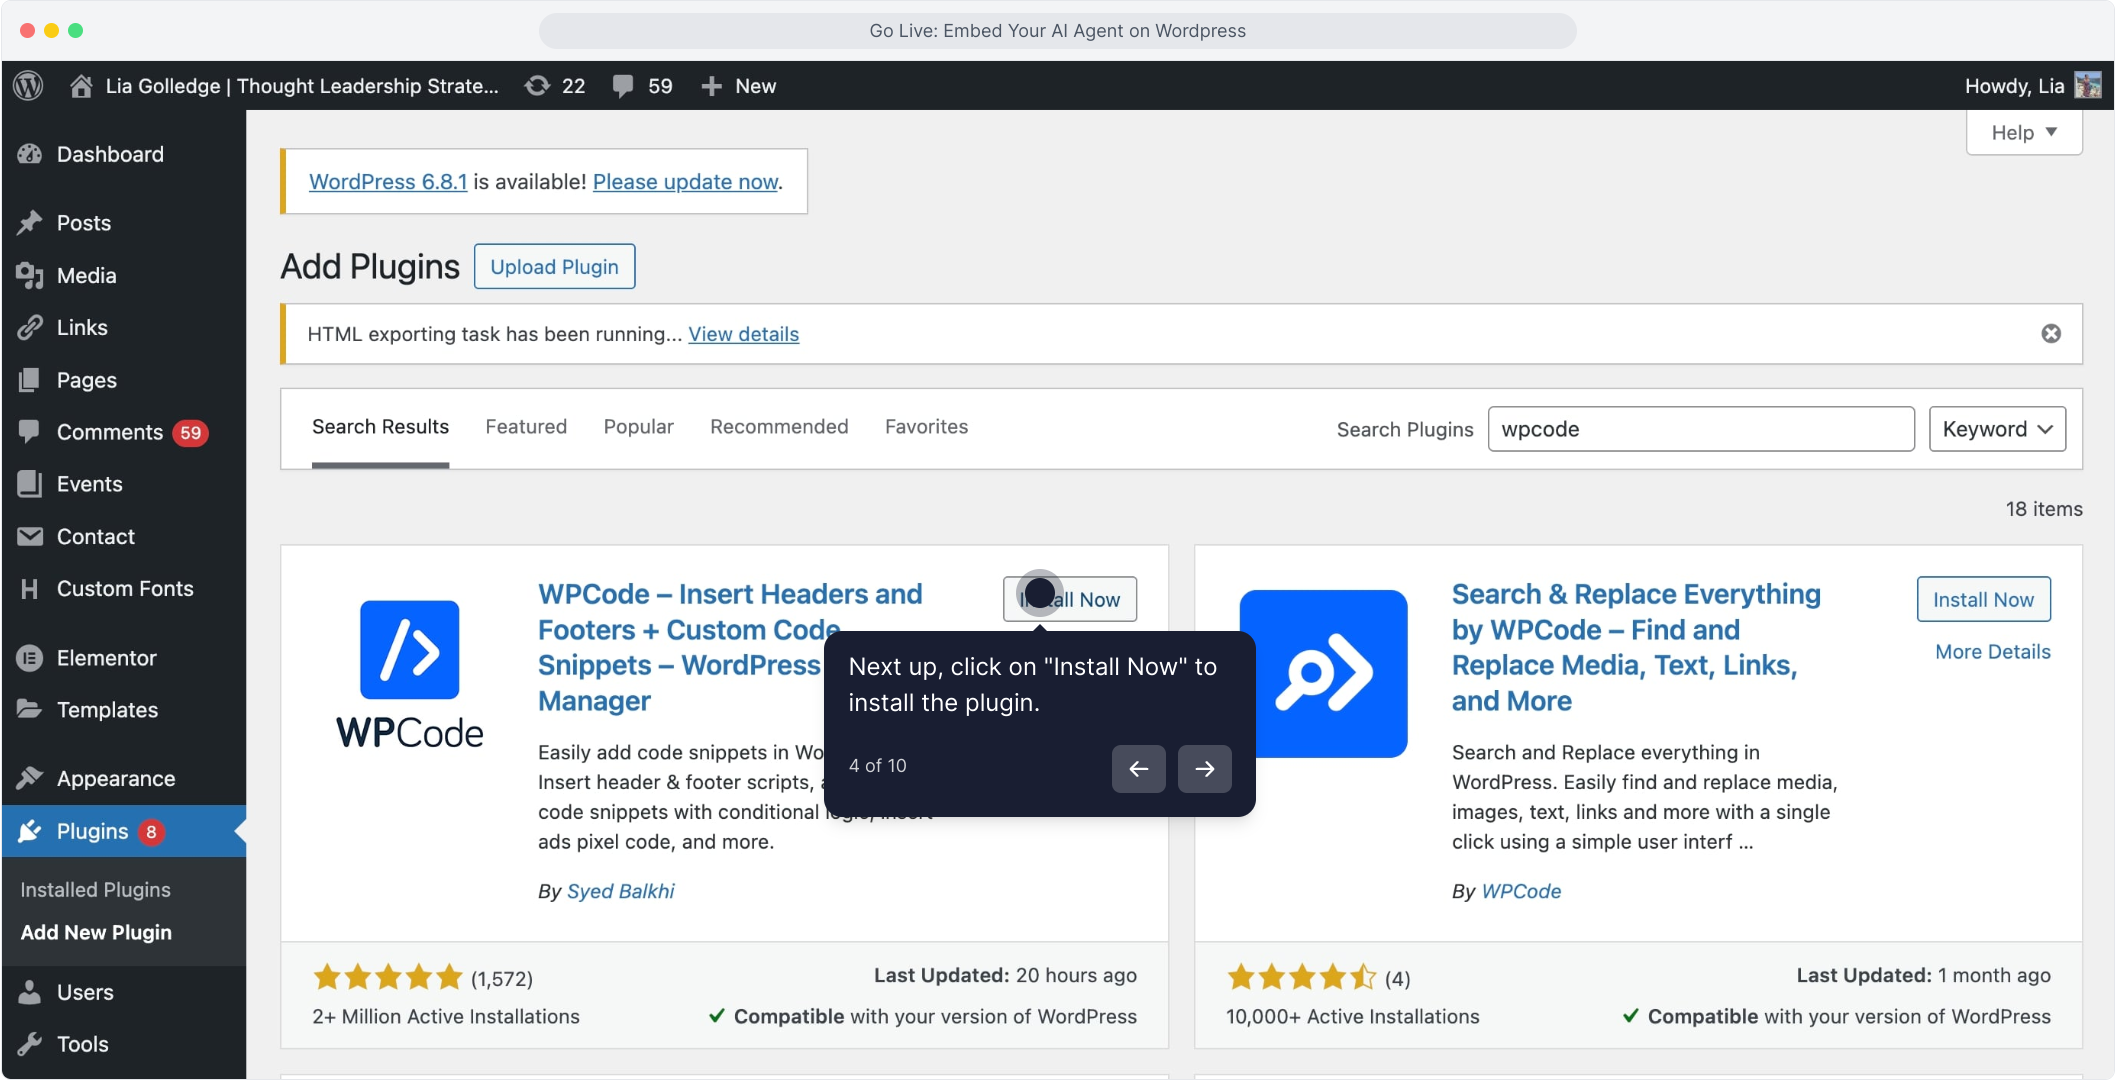Viewport: 2116px width, 1080px height.
Task: Open the Lia user avatar in admin bar
Action: coord(2088,86)
